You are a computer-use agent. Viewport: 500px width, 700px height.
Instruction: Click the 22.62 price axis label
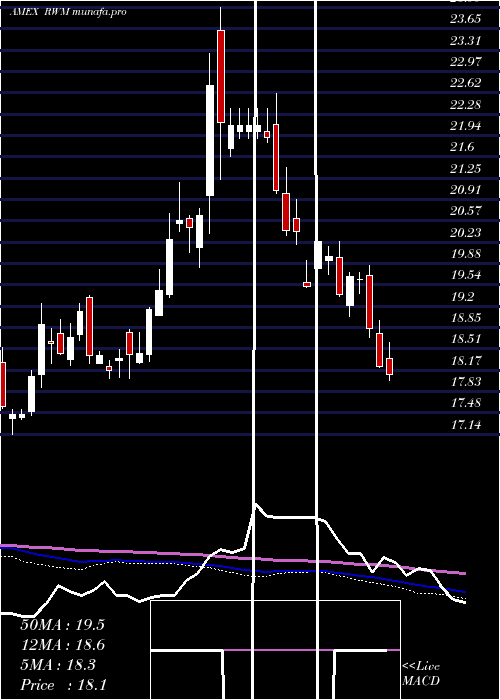coord(466,83)
